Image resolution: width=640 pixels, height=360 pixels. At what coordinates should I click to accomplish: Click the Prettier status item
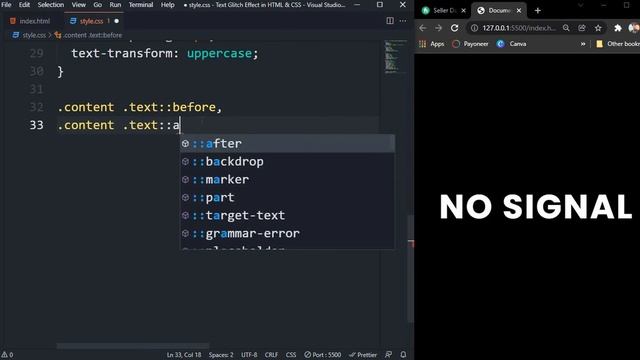(x=363, y=355)
